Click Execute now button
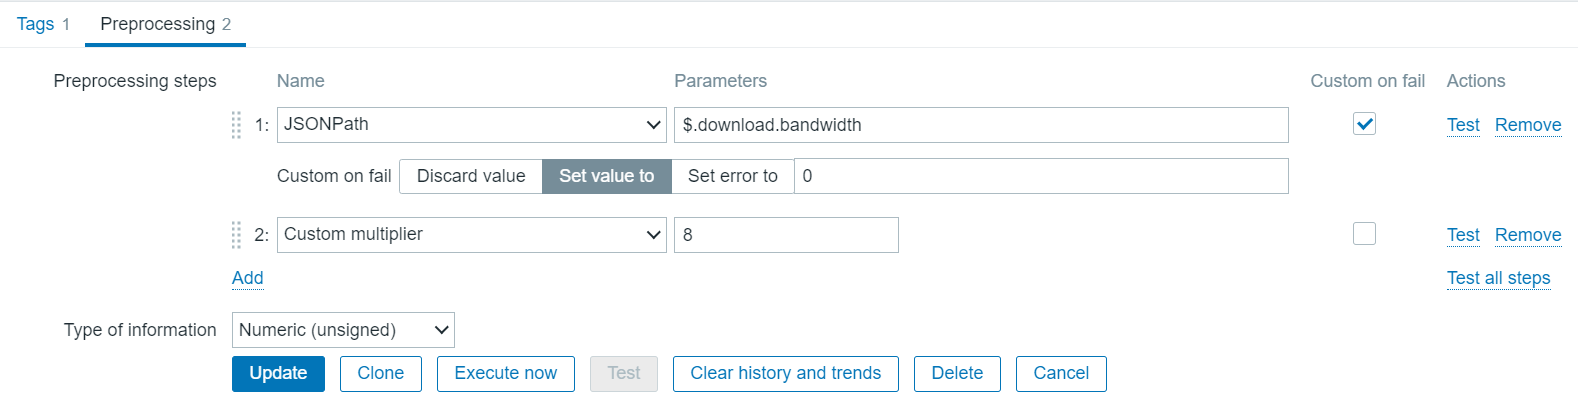The width and height of the screenshot is (1578, 409). [x=505, y=373]
